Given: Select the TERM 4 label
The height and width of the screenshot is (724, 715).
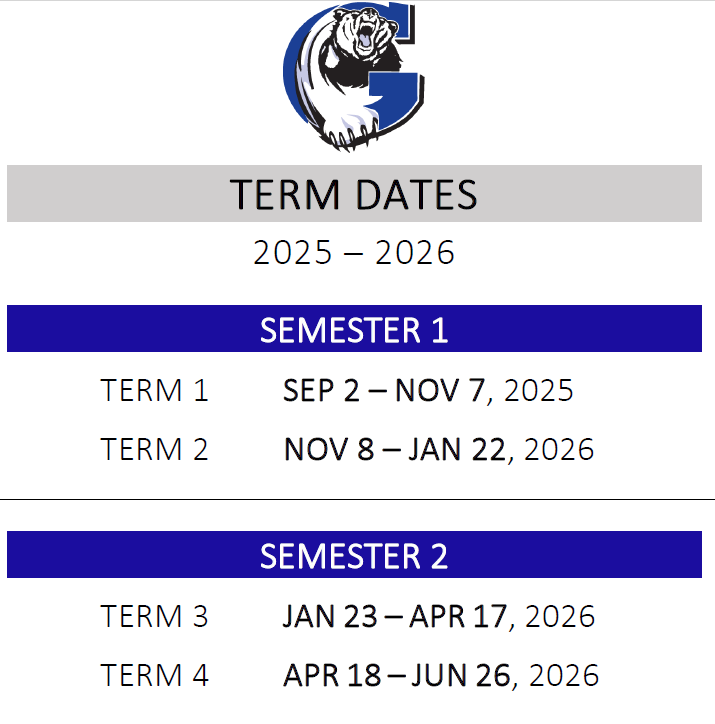Looking at the screenshot, I should tap(154, 675).
